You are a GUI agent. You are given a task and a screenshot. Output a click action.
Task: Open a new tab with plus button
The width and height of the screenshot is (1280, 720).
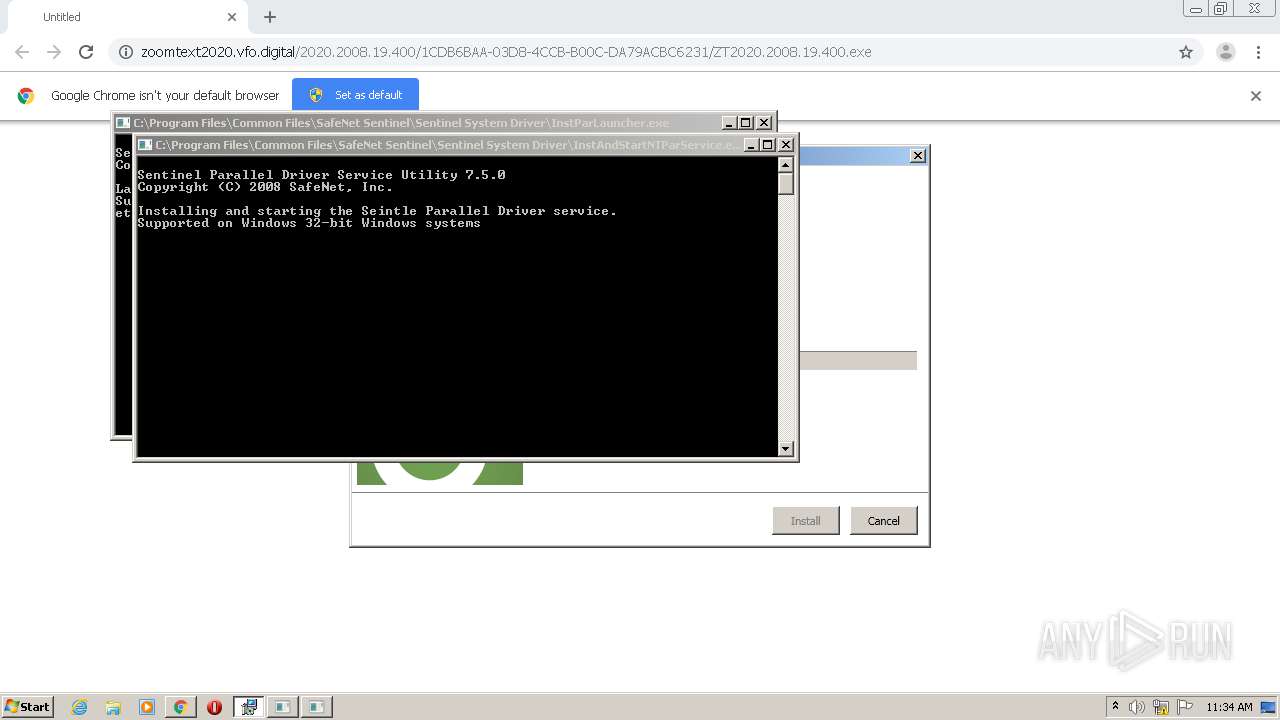click(x=270, y=17)
